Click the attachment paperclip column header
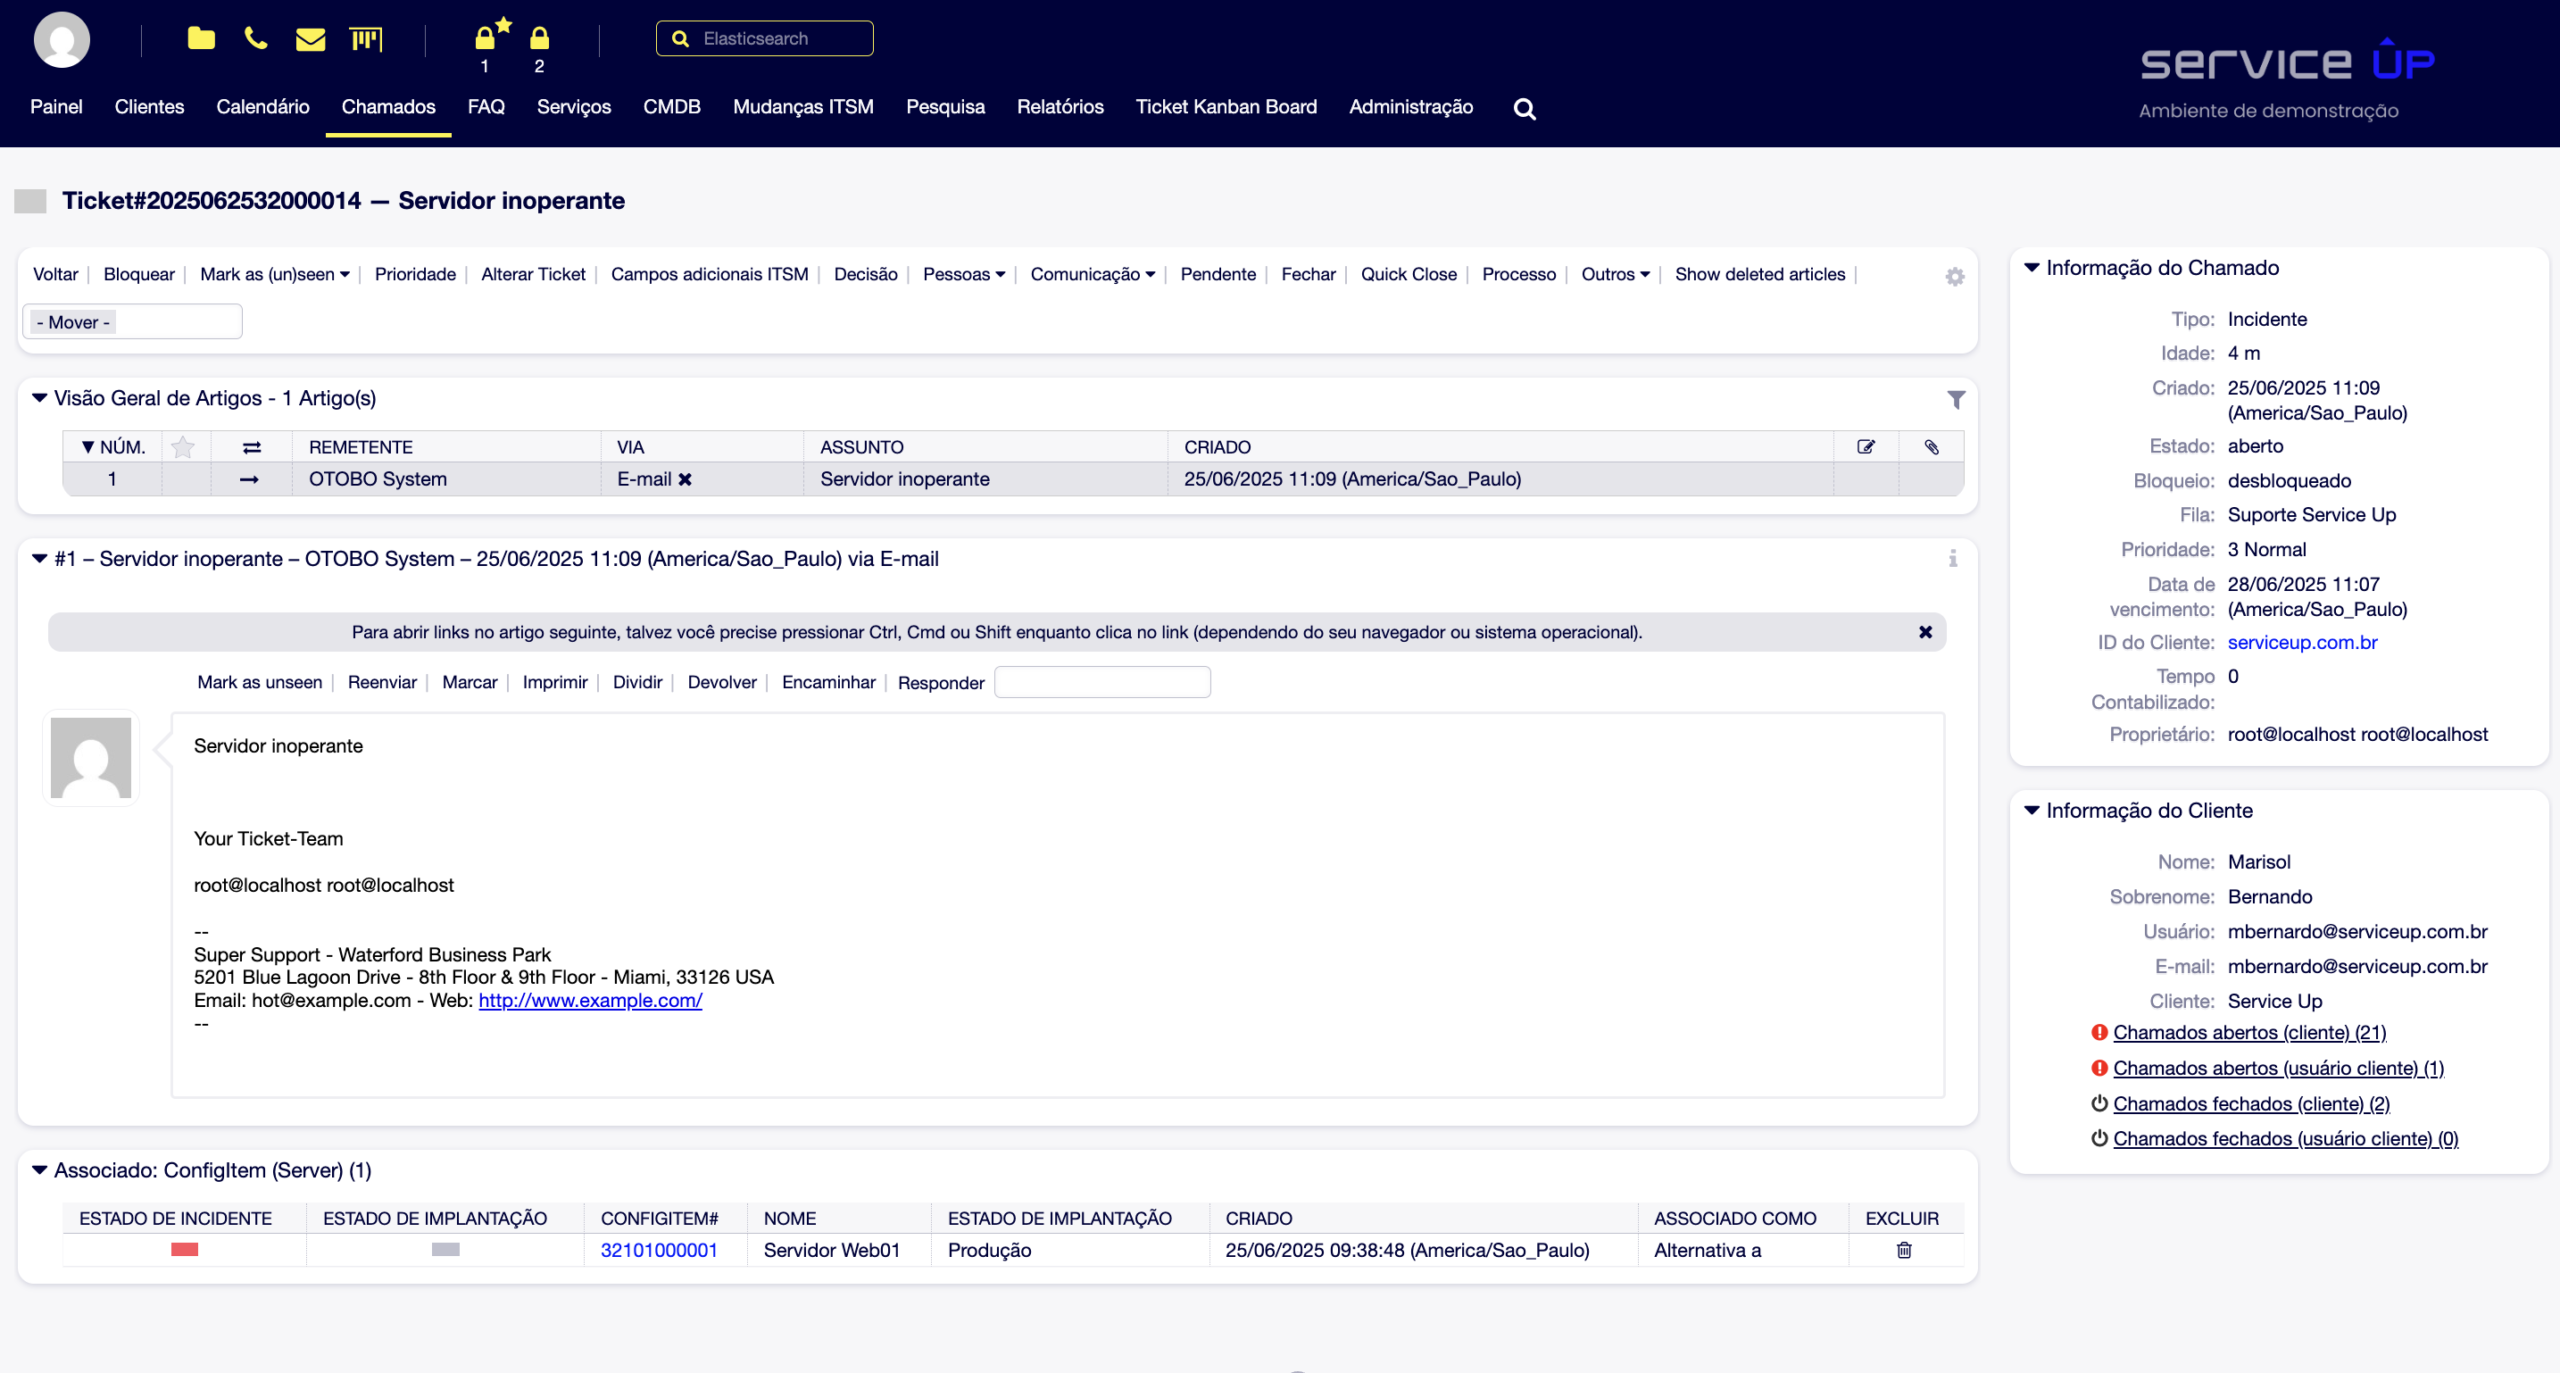The height and width of the screenshot is (1373, 2560). pyautogui.click(x=1931, y=447)
